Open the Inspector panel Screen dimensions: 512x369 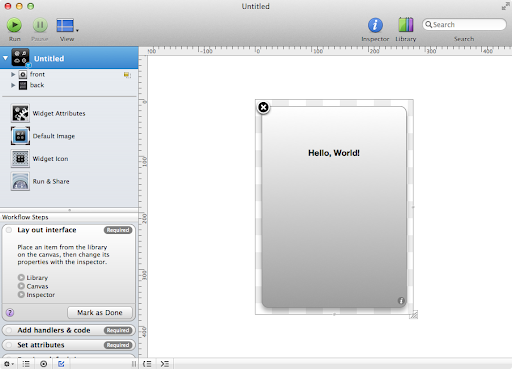375,25
